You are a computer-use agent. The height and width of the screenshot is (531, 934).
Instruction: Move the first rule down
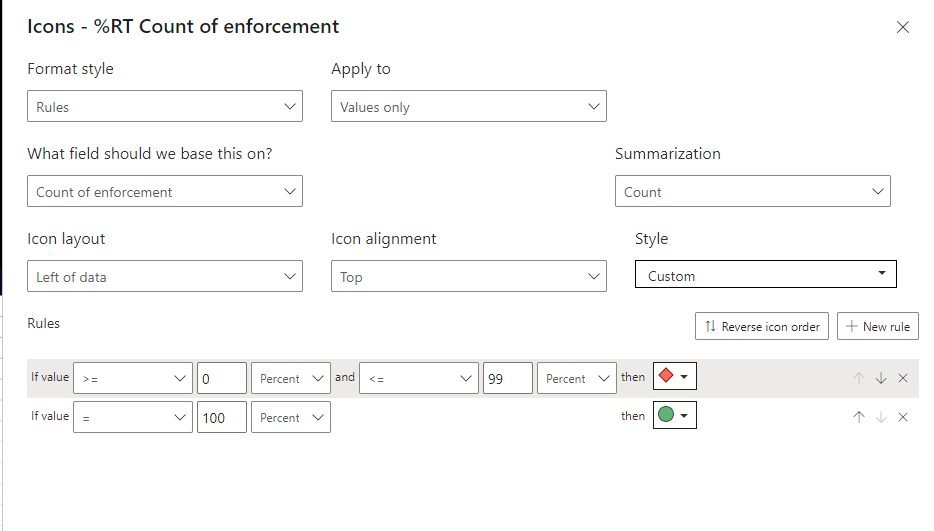point(881,378)
